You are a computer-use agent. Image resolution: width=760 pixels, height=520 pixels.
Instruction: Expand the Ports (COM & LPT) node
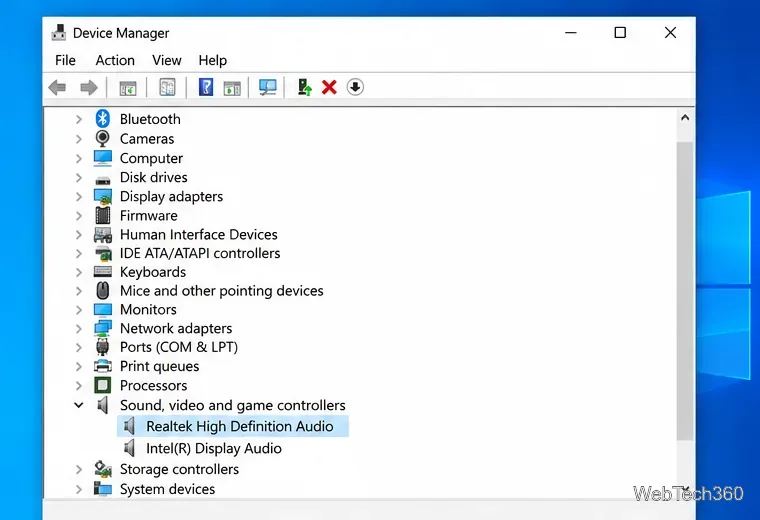coord(79,347)
